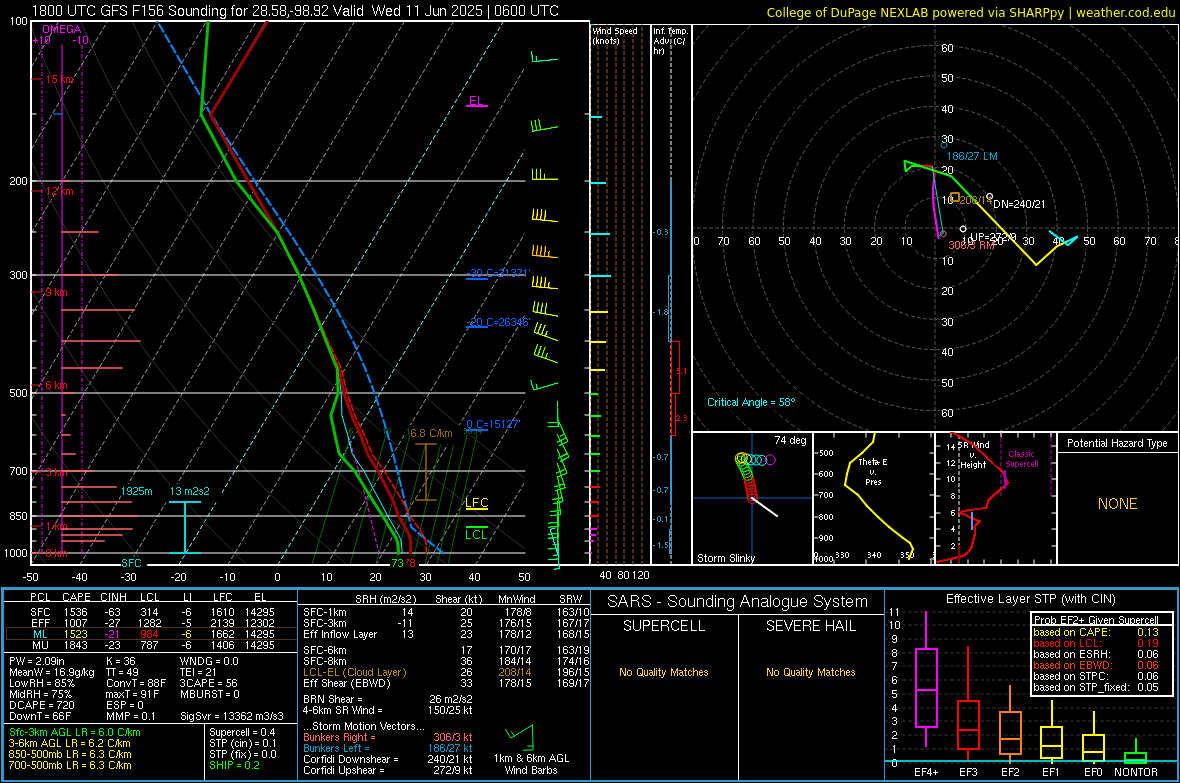The width and height of the screenshot is (1180, 783).
Task: Click the Supercell = 0.4 composite value
Action: pyautogui.click(x=242, y=732)
